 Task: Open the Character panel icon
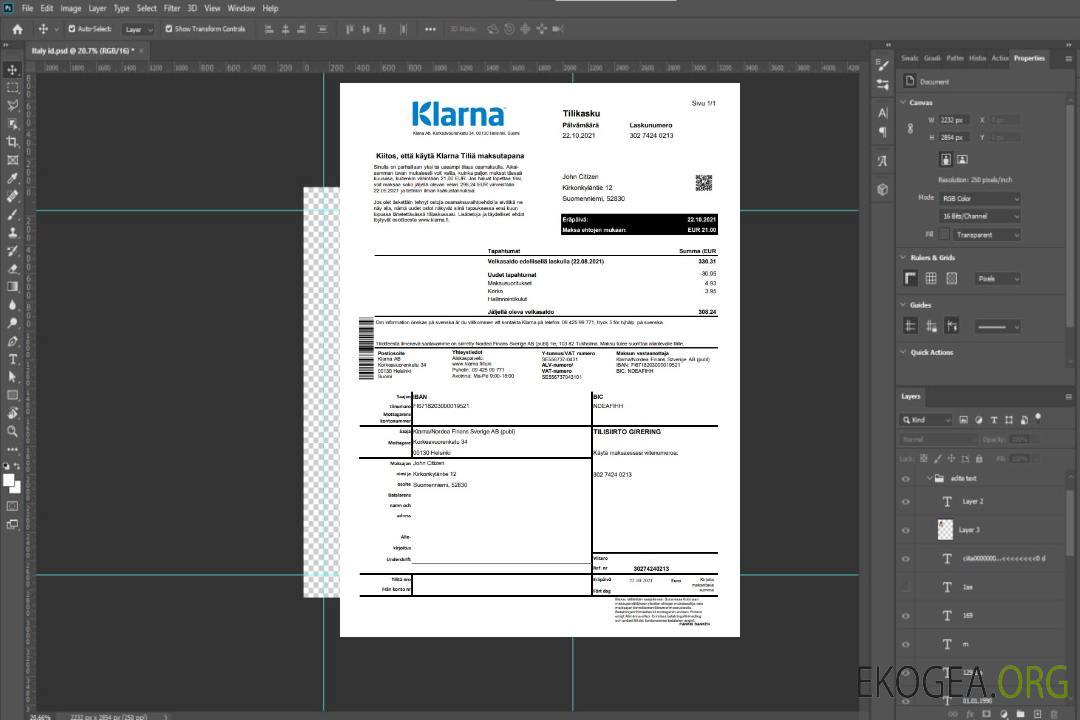883,113
